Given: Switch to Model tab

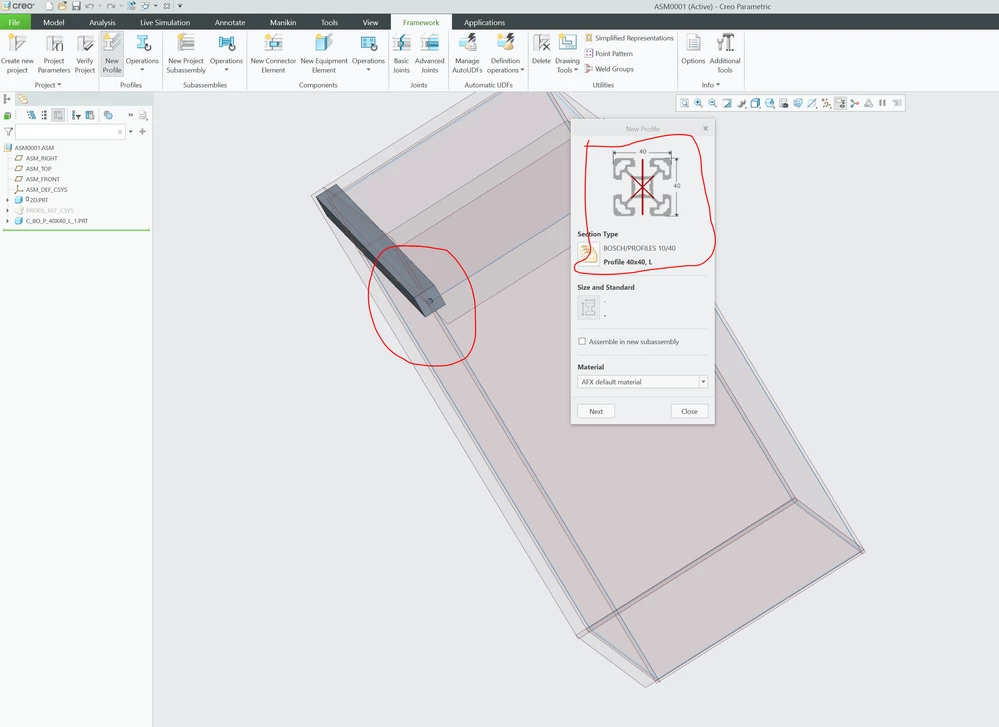Looking at the screenshot, I should tap(54, 22).
